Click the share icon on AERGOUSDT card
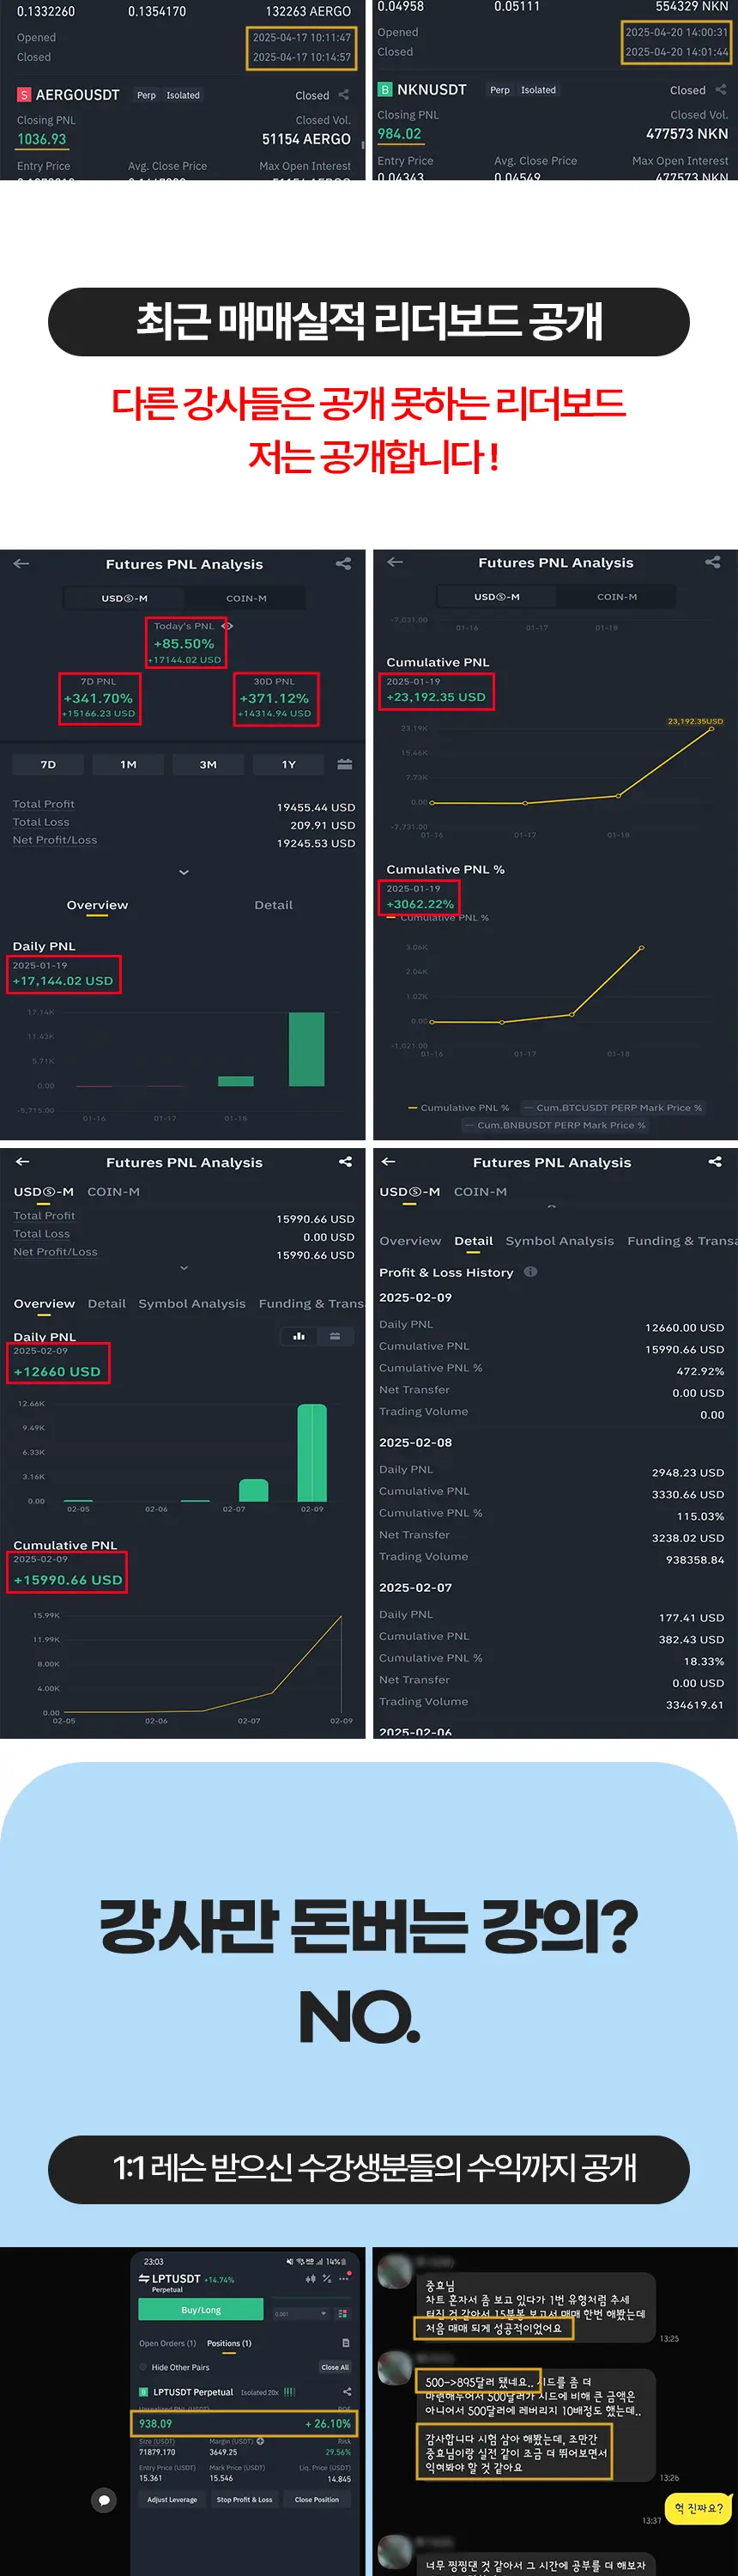 (x=344, y=95)
